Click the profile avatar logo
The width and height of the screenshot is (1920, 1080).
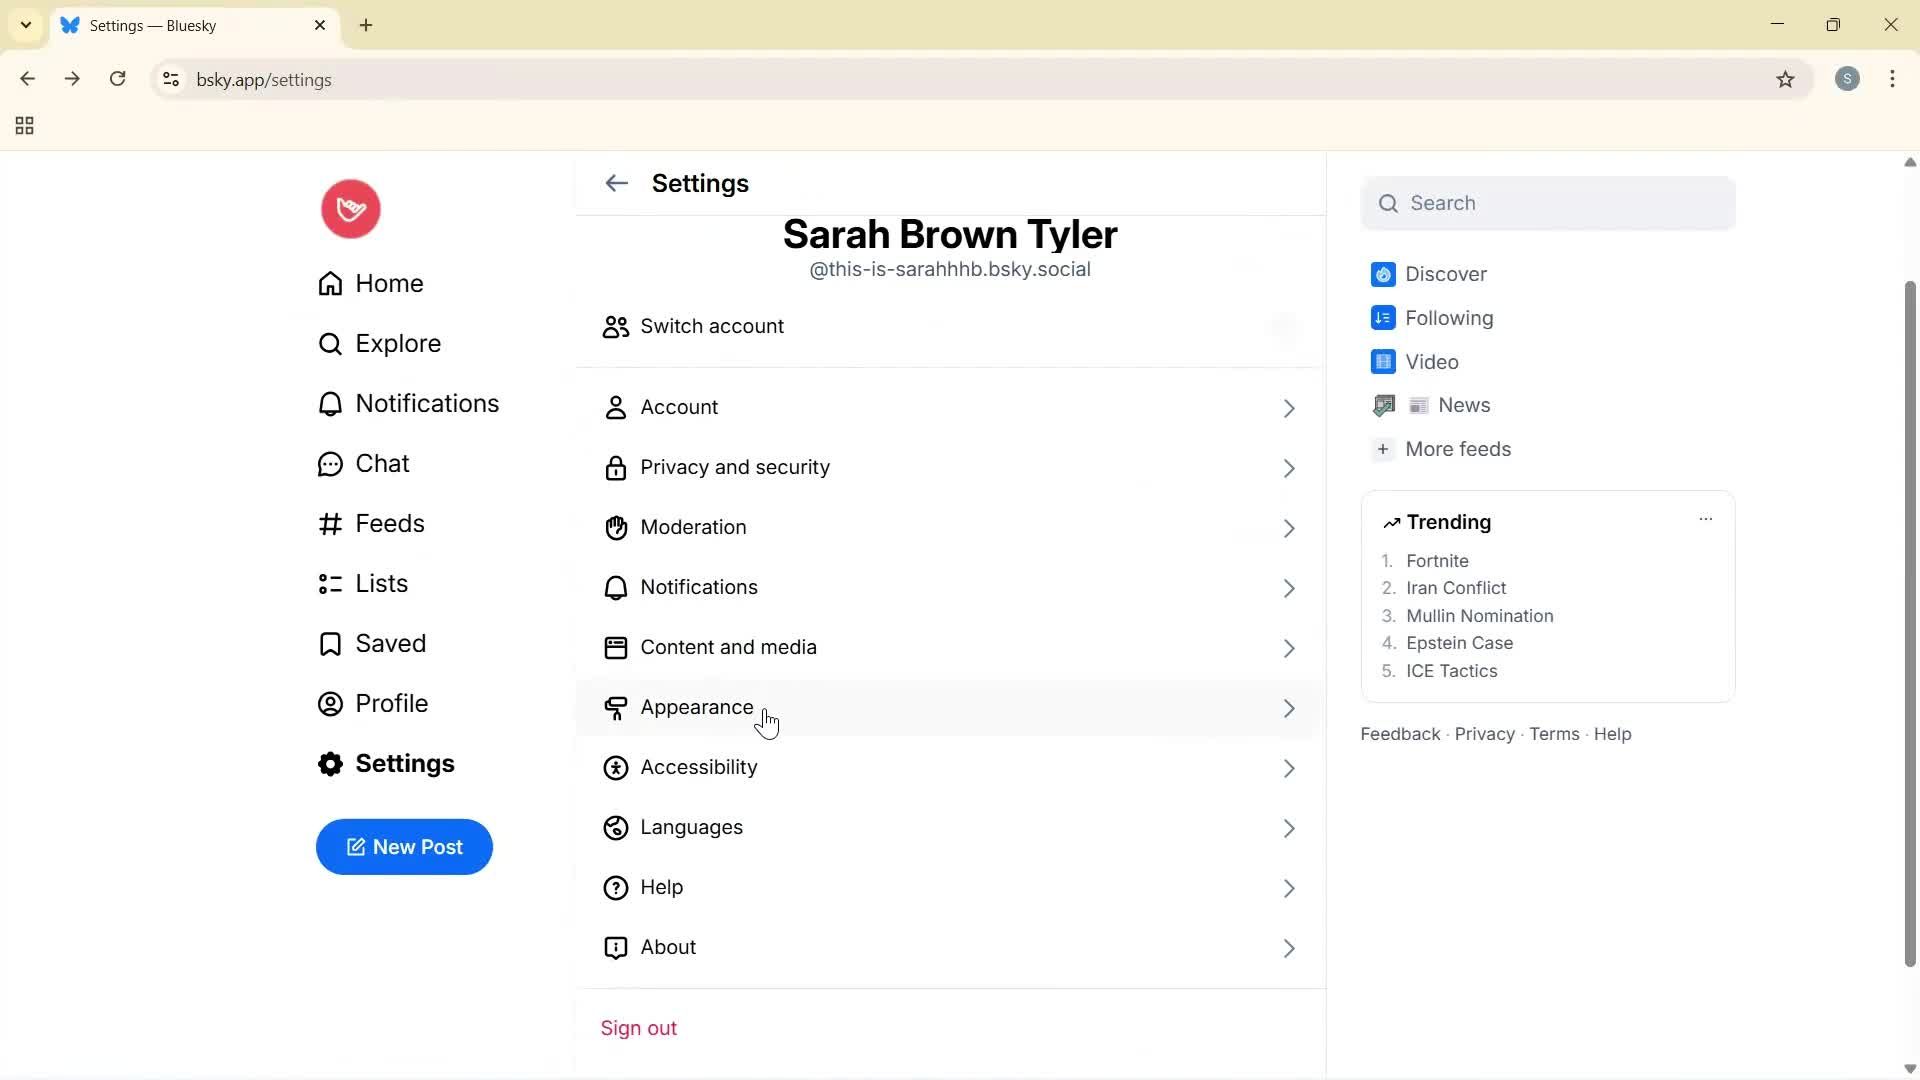(x=350, y=209)
